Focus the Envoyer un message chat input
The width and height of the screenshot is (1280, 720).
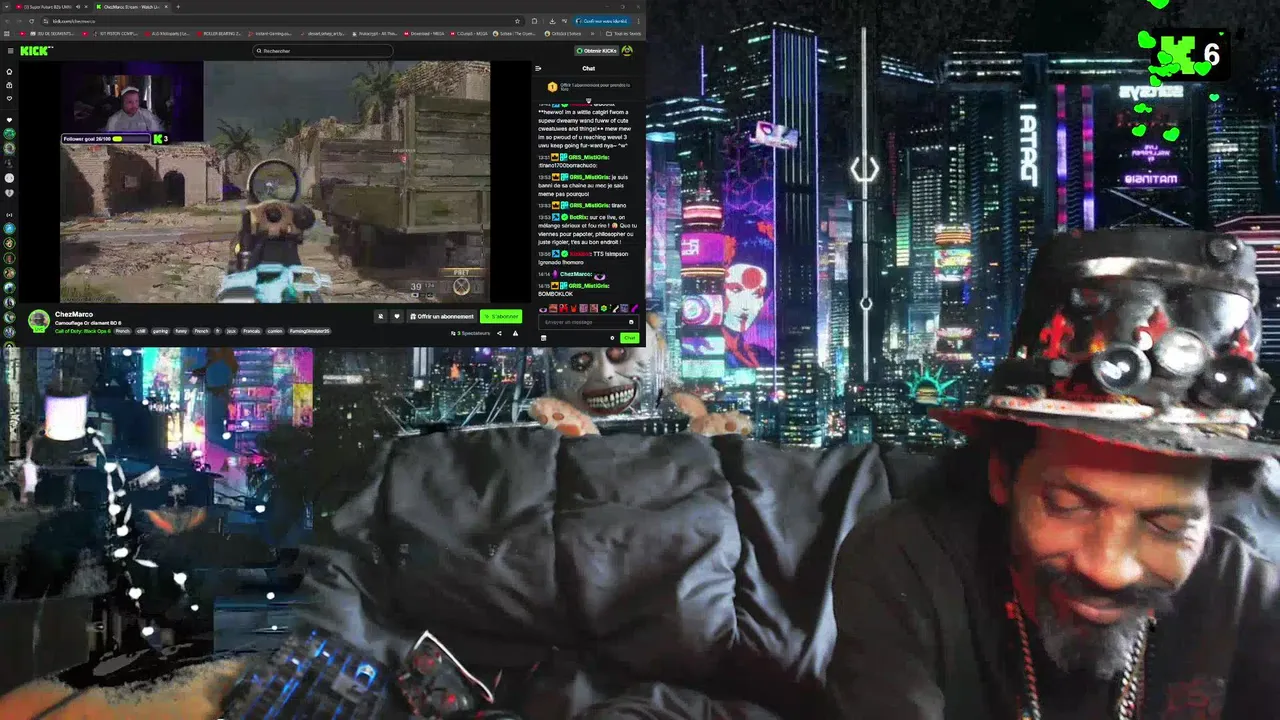pyautogui.click(x=588, y=322)
